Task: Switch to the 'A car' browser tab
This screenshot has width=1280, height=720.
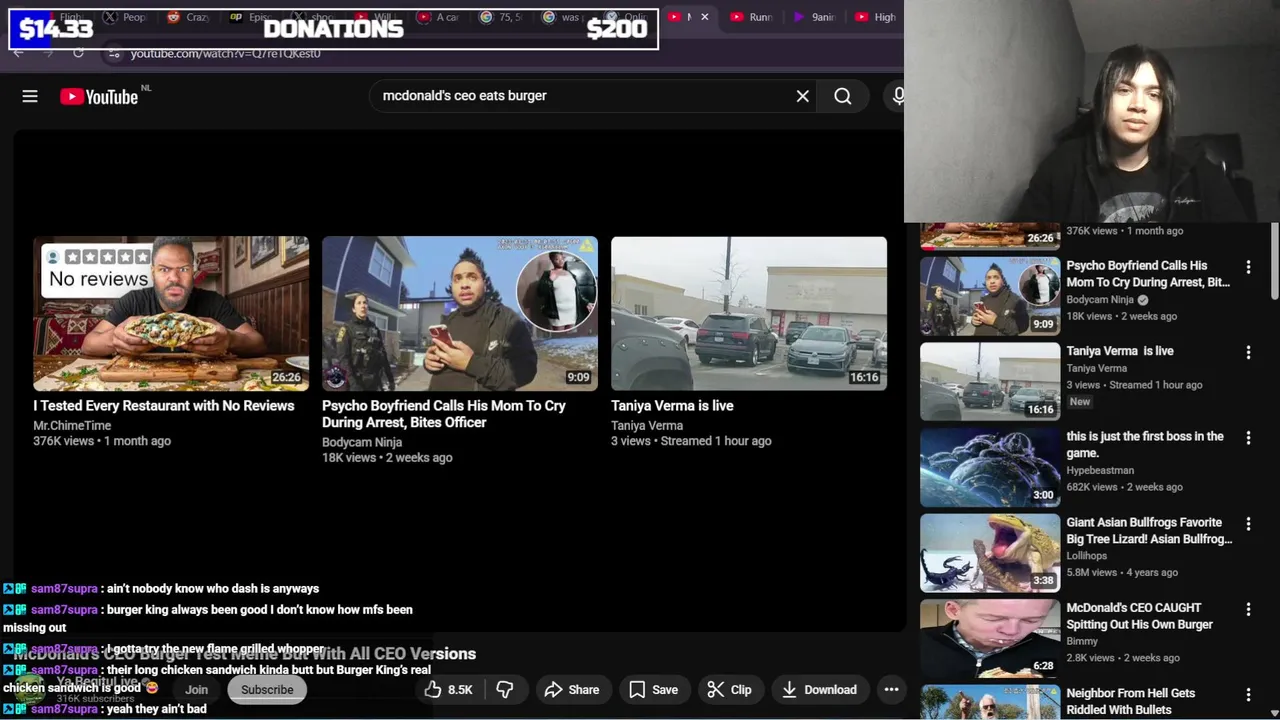Action: (438, 17)
